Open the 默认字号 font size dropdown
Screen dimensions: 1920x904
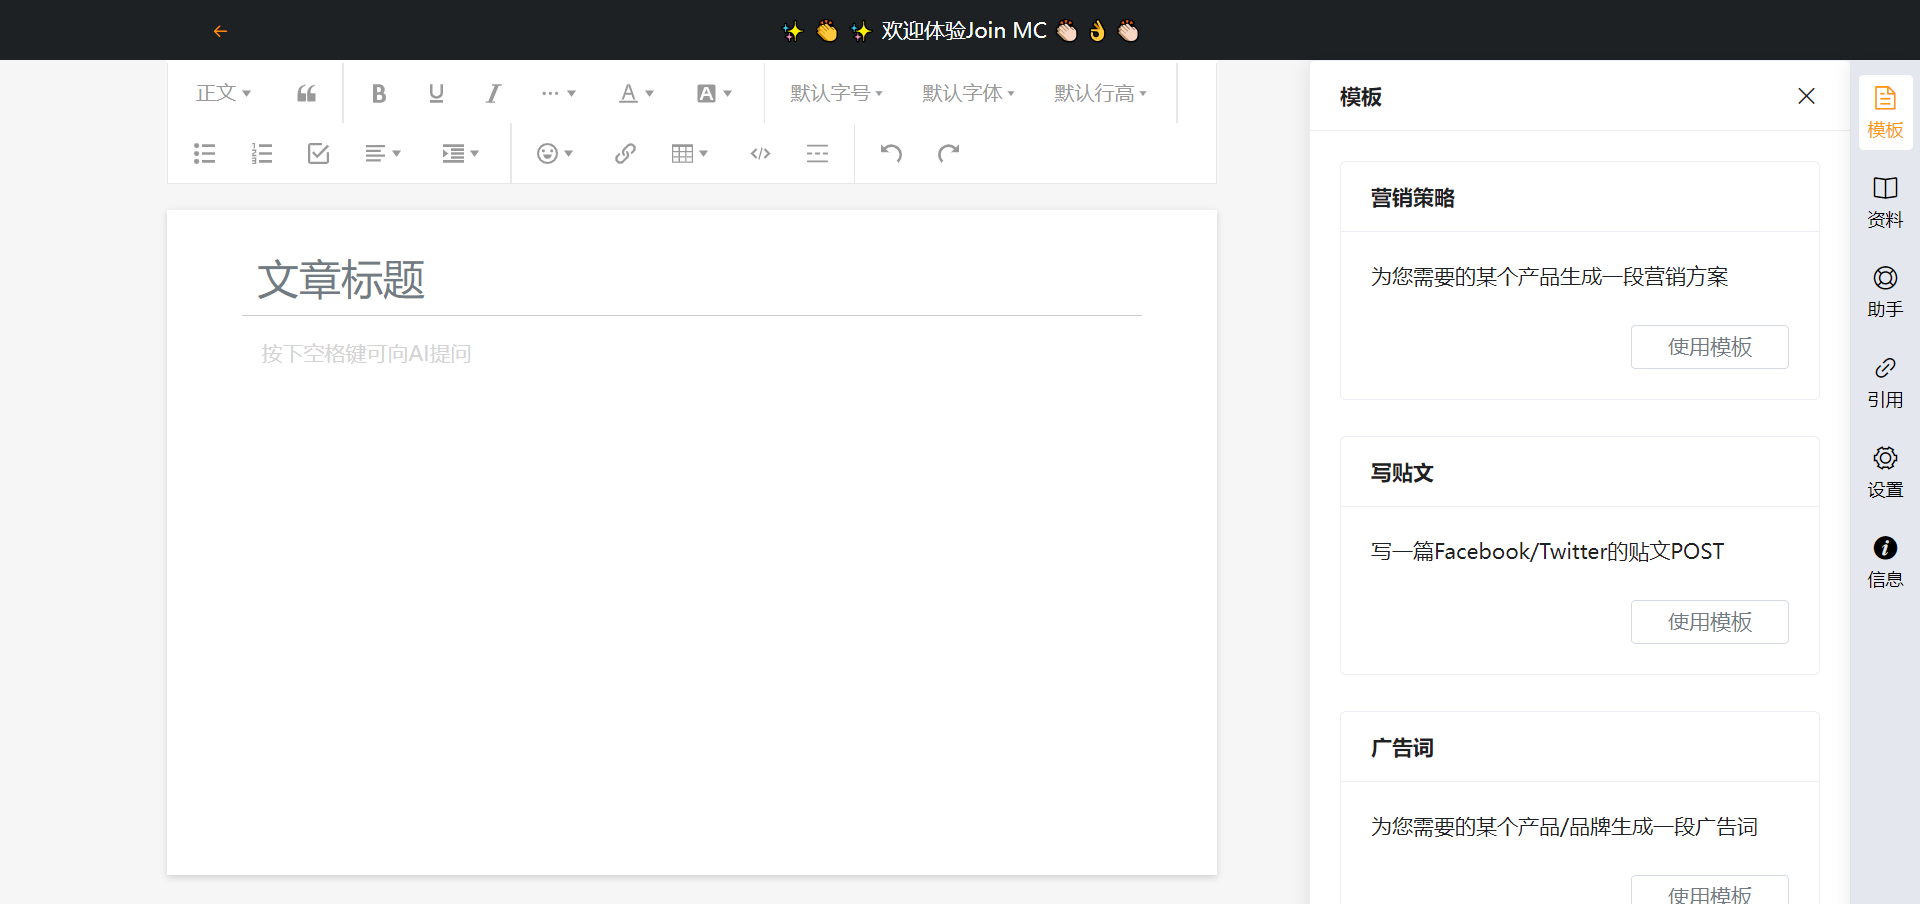click(836, 94)
